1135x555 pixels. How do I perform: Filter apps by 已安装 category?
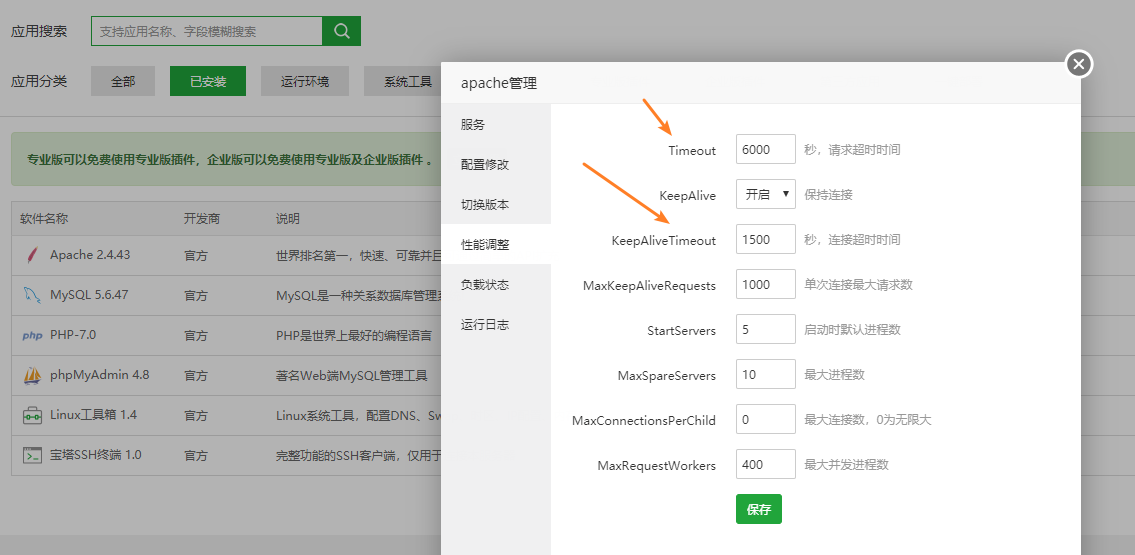coord(207,81)
